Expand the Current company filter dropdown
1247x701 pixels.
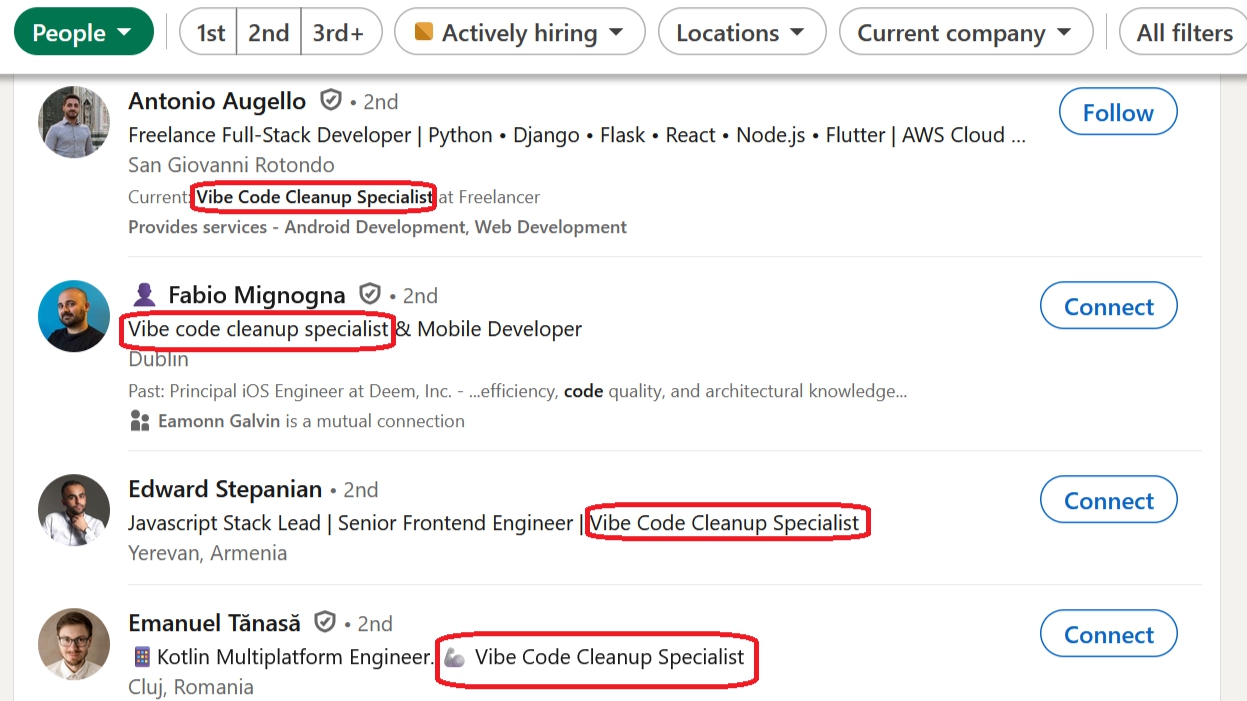[x=964, y=32]
